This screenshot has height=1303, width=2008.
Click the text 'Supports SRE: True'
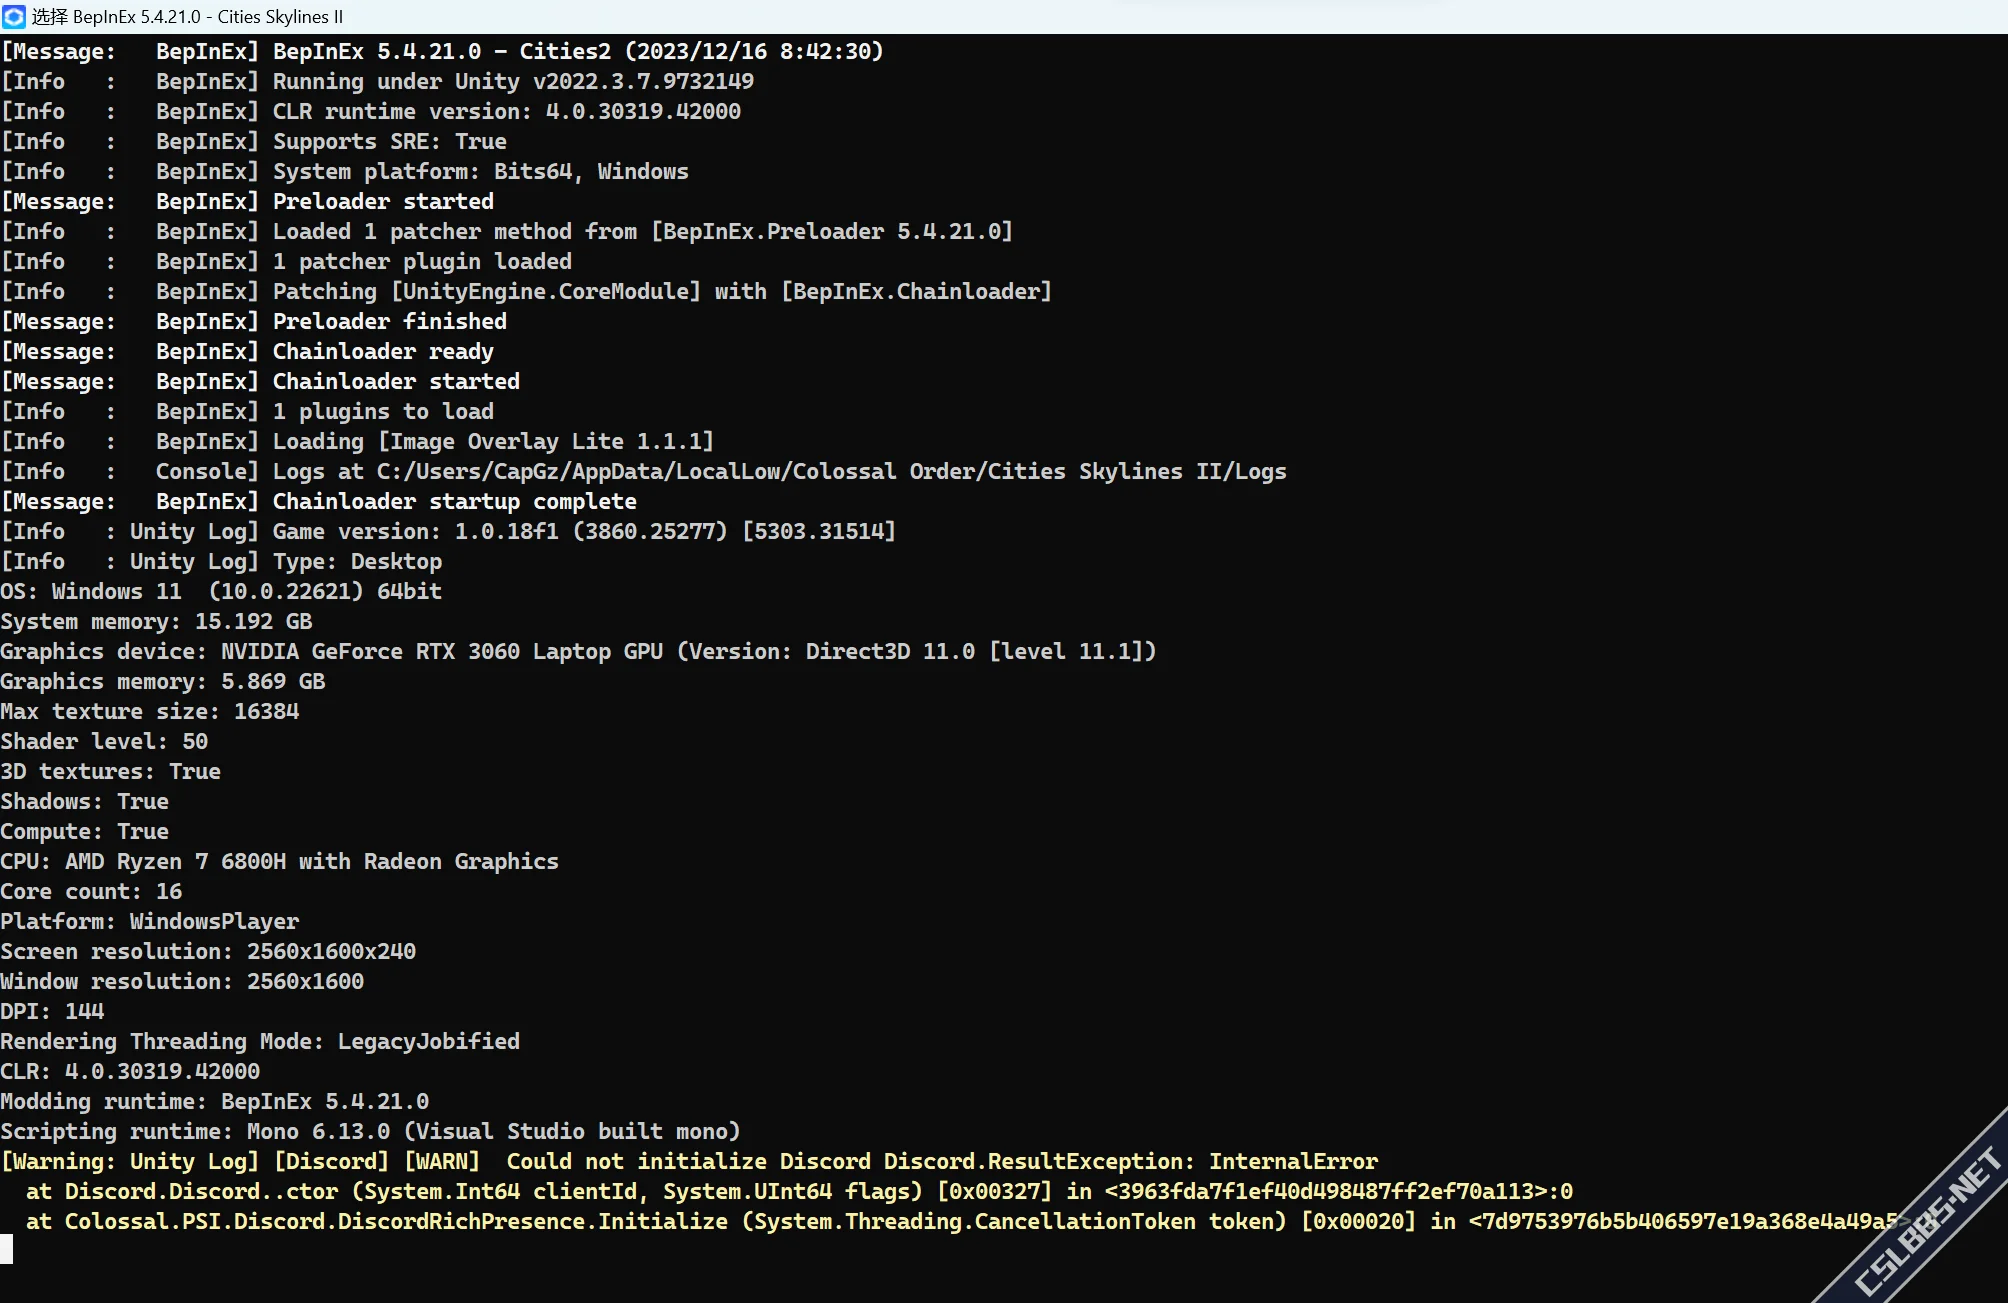pos(390,142)
